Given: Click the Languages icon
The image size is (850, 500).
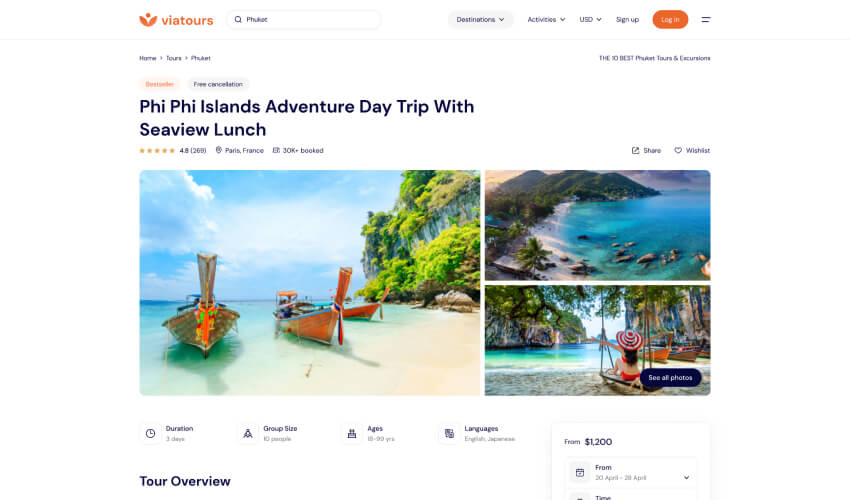Looking at the screenshot, I should (449, 433).
